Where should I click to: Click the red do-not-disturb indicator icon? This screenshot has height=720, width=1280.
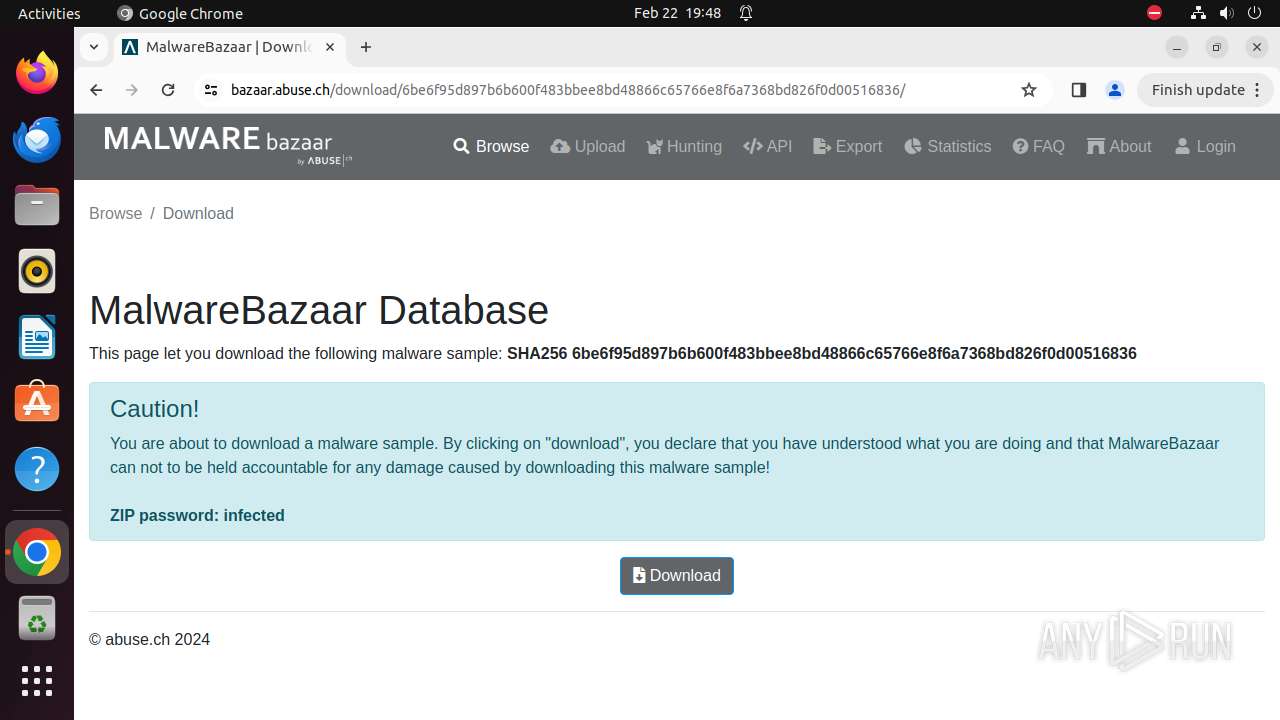point(1154,13)
